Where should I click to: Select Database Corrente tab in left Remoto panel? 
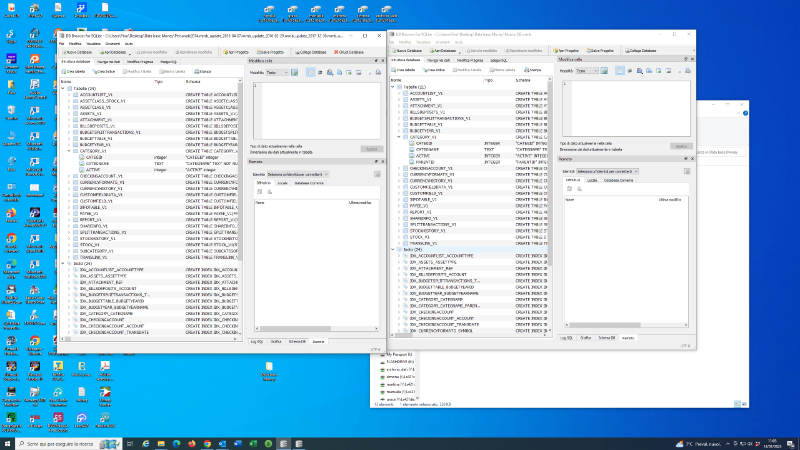tap(309, 183)
